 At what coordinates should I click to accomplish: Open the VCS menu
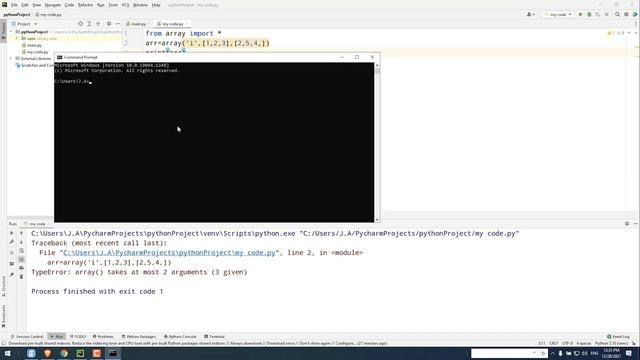(x=125, y=5)
